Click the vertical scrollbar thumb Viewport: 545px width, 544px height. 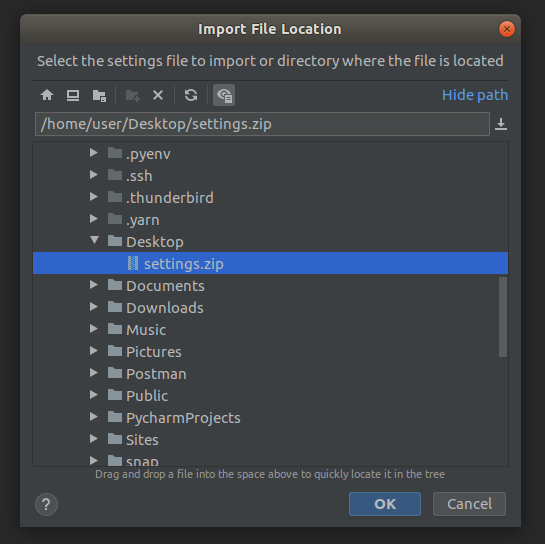click(x=503, y=317)
